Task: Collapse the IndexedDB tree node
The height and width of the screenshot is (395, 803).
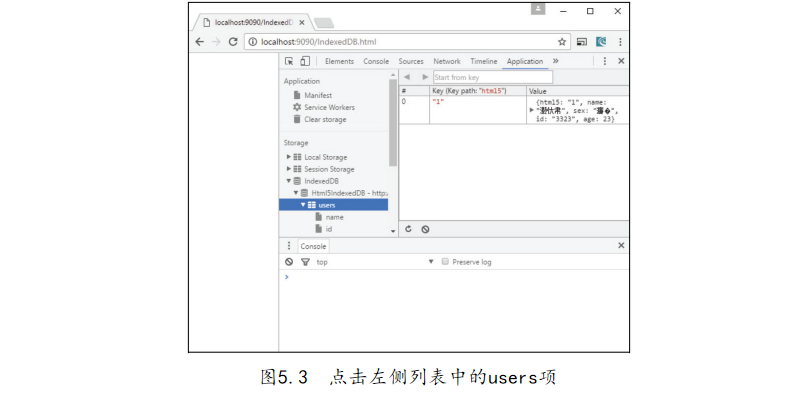Action: 289,181
